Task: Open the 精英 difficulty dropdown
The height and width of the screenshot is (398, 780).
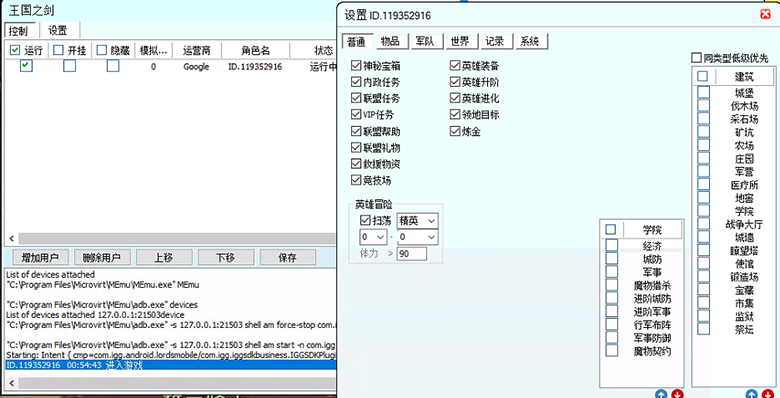Action: tap(417, 221)
